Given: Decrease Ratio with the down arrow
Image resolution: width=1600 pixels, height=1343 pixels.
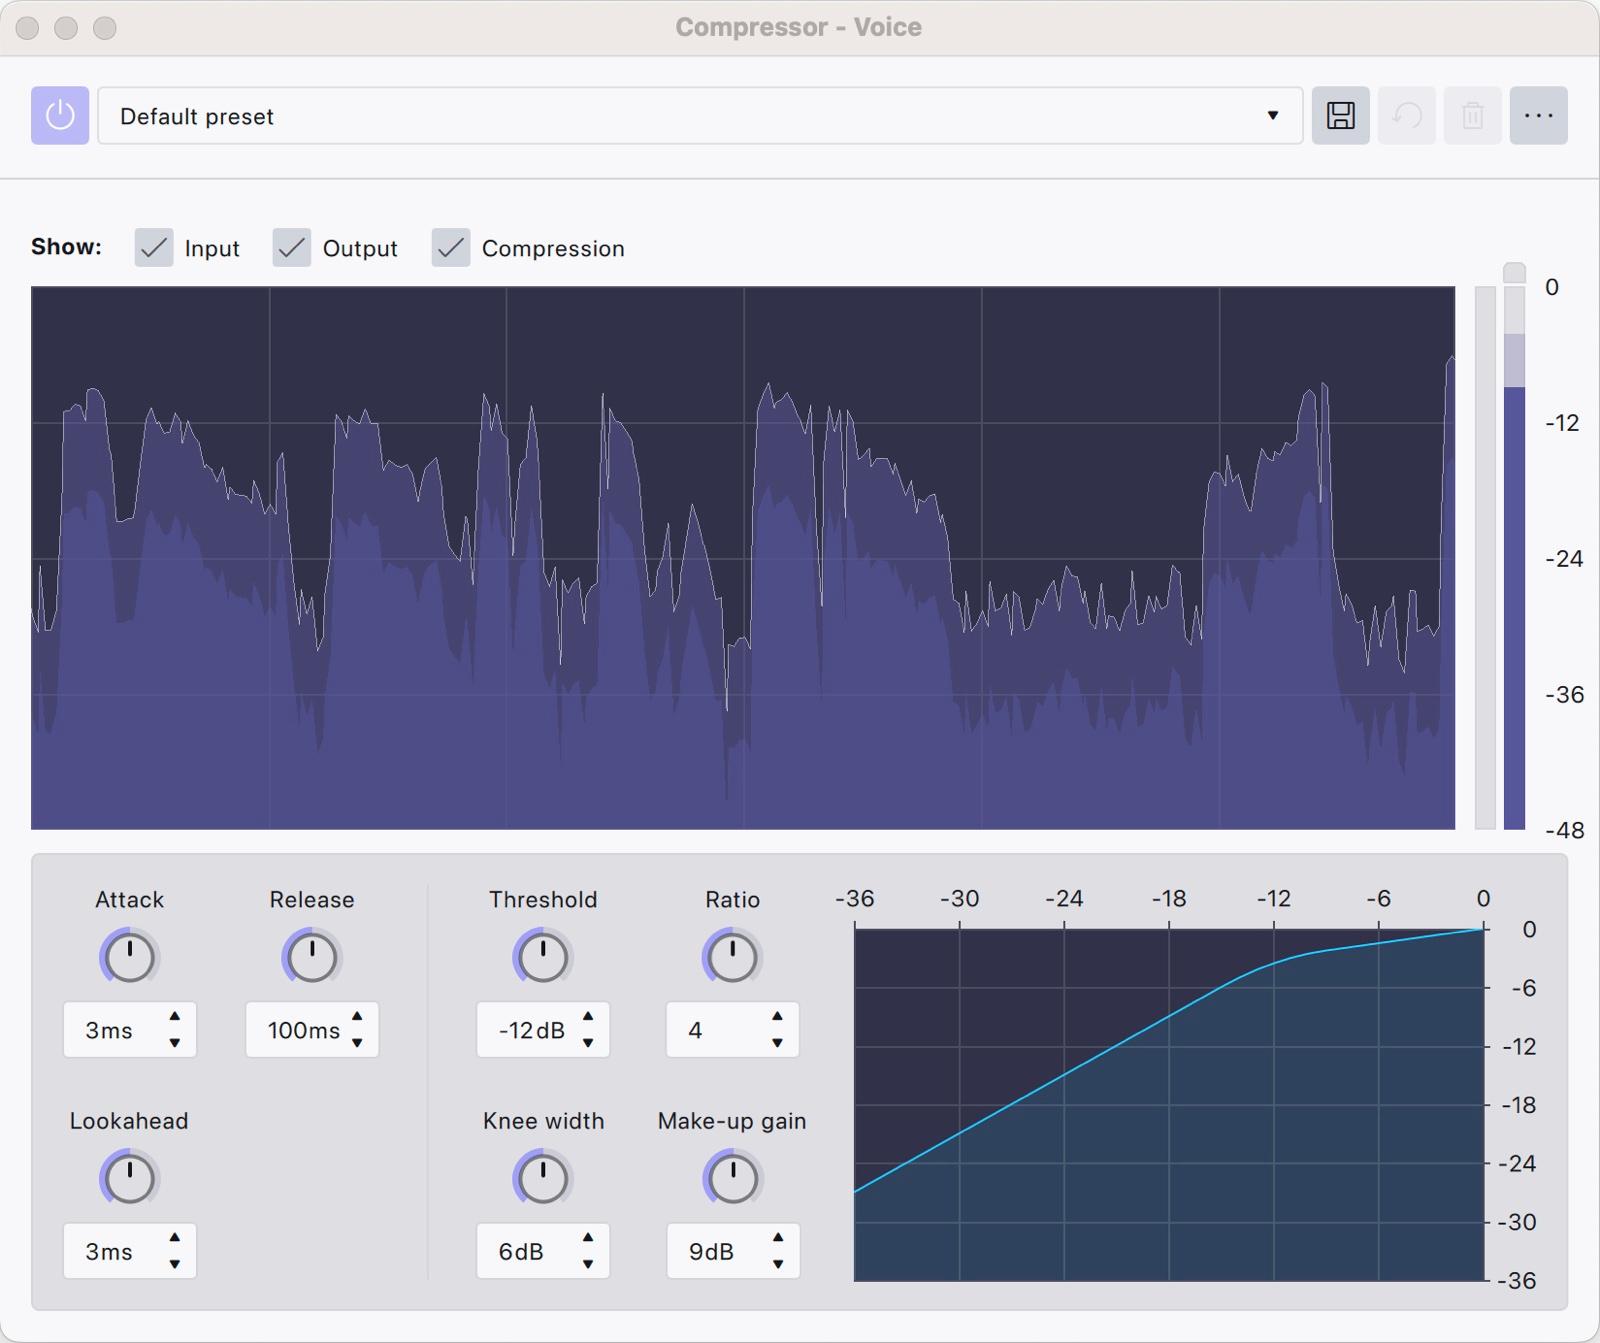Looking at the screenshot, I should pyautogui.click(x=778, y=1043).
